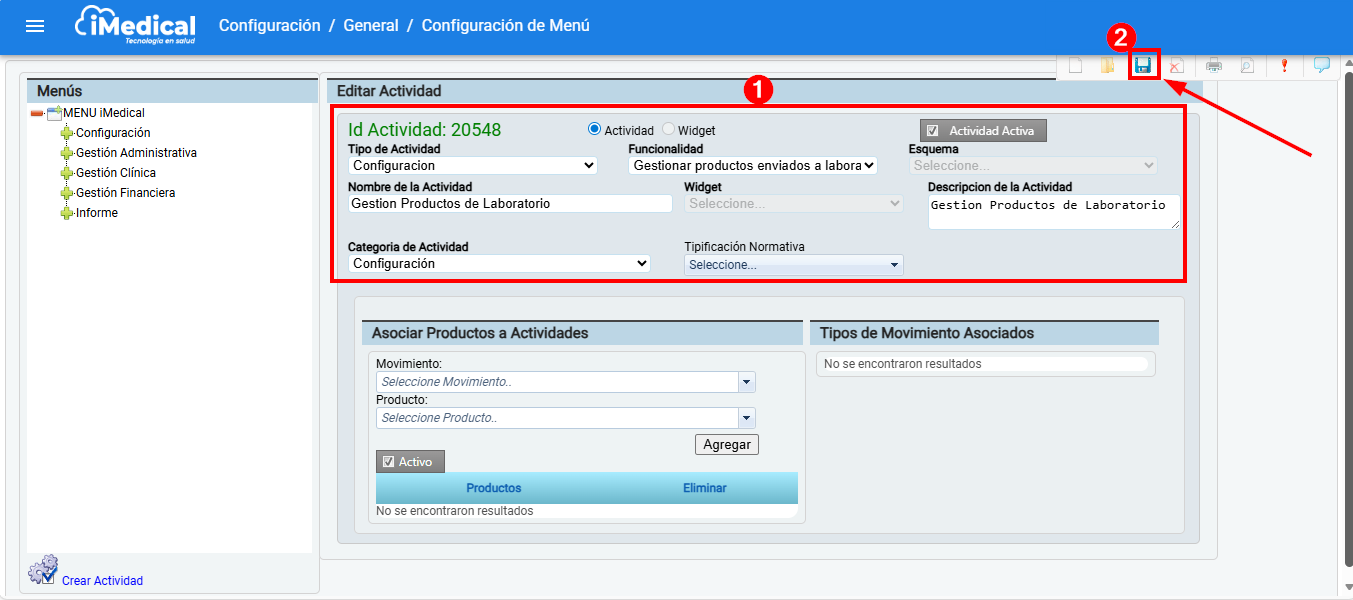The height and width of the screenshot is (600, 1353).
Task: Toggle the Actividad Activa checkbox
Action: point(932,131)
